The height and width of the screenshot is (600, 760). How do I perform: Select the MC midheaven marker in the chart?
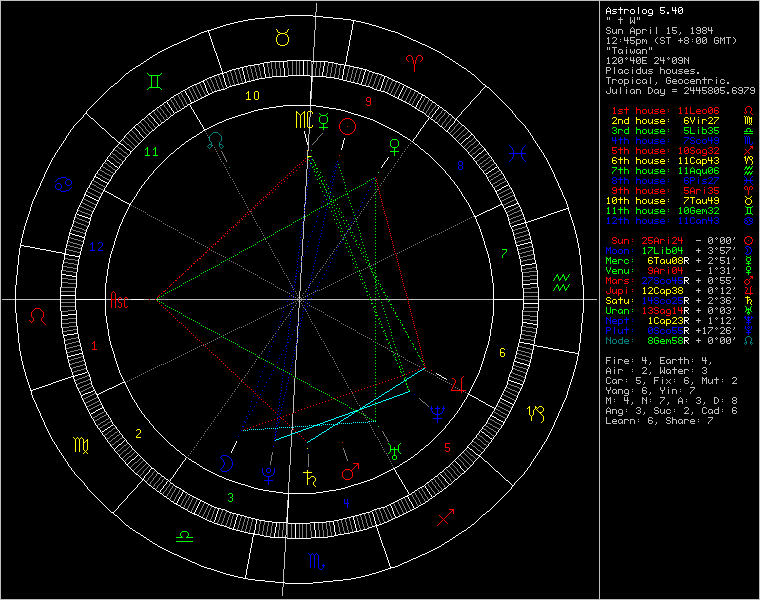tap(304, 120)
